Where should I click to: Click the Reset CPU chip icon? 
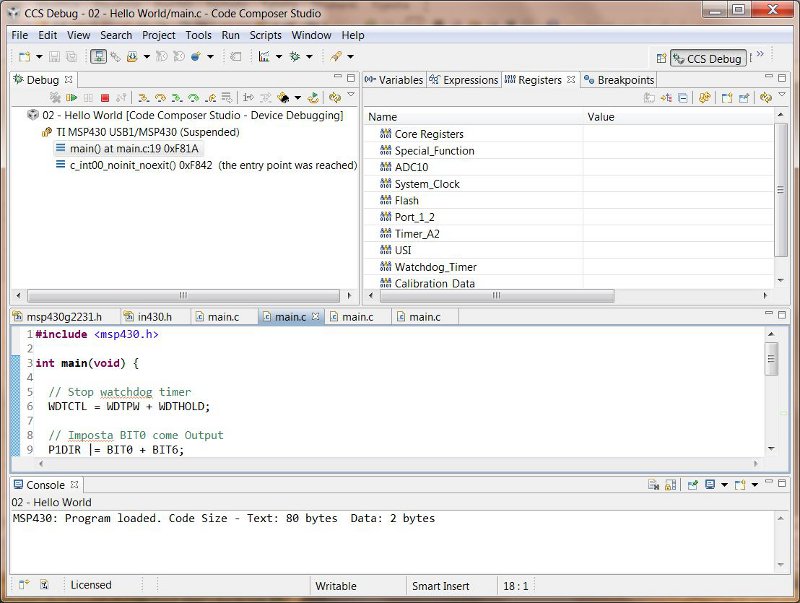pos(283,97)
